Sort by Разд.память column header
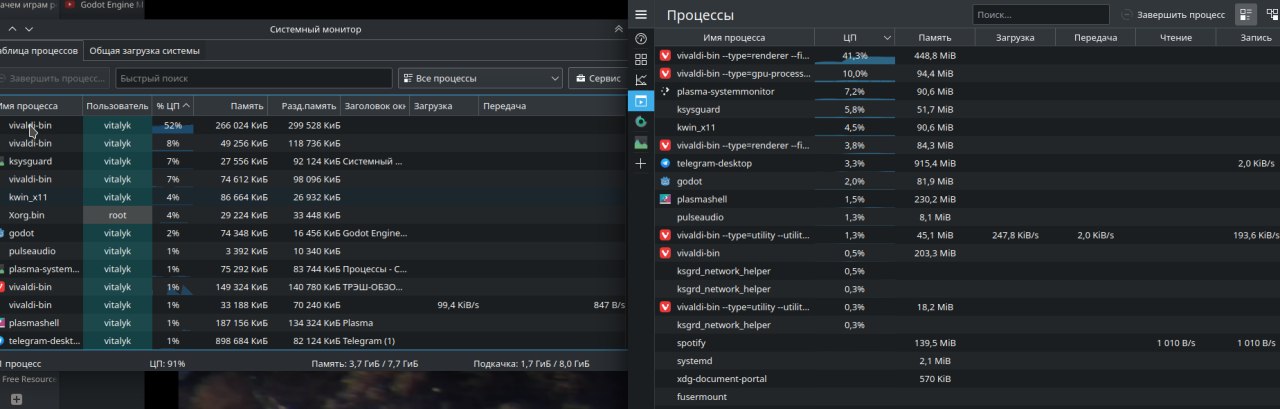The height and width of the screenshot is (409, 1280). click(306, 105)
